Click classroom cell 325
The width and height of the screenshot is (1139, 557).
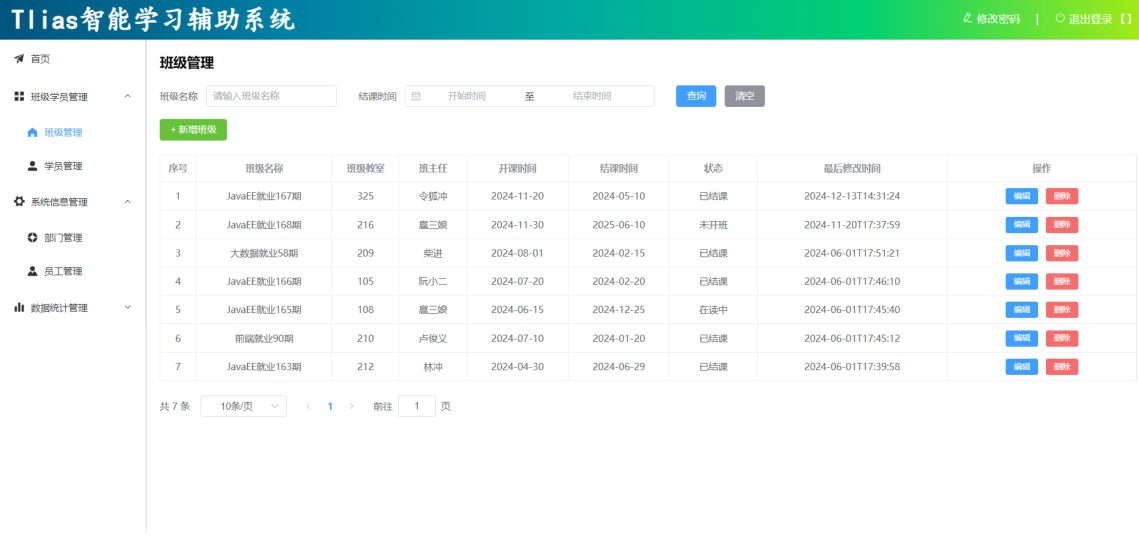[x=365, y=196]
